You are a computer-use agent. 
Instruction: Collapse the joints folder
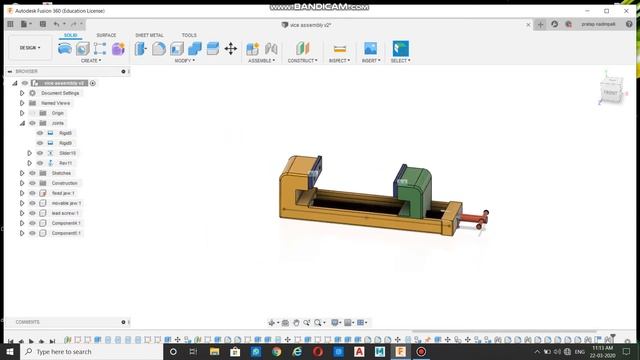pyautogui.click(x=22, y=123)
